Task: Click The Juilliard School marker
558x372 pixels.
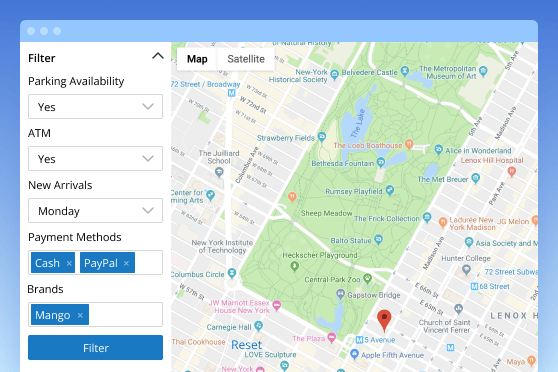Action: pos(219,172)
